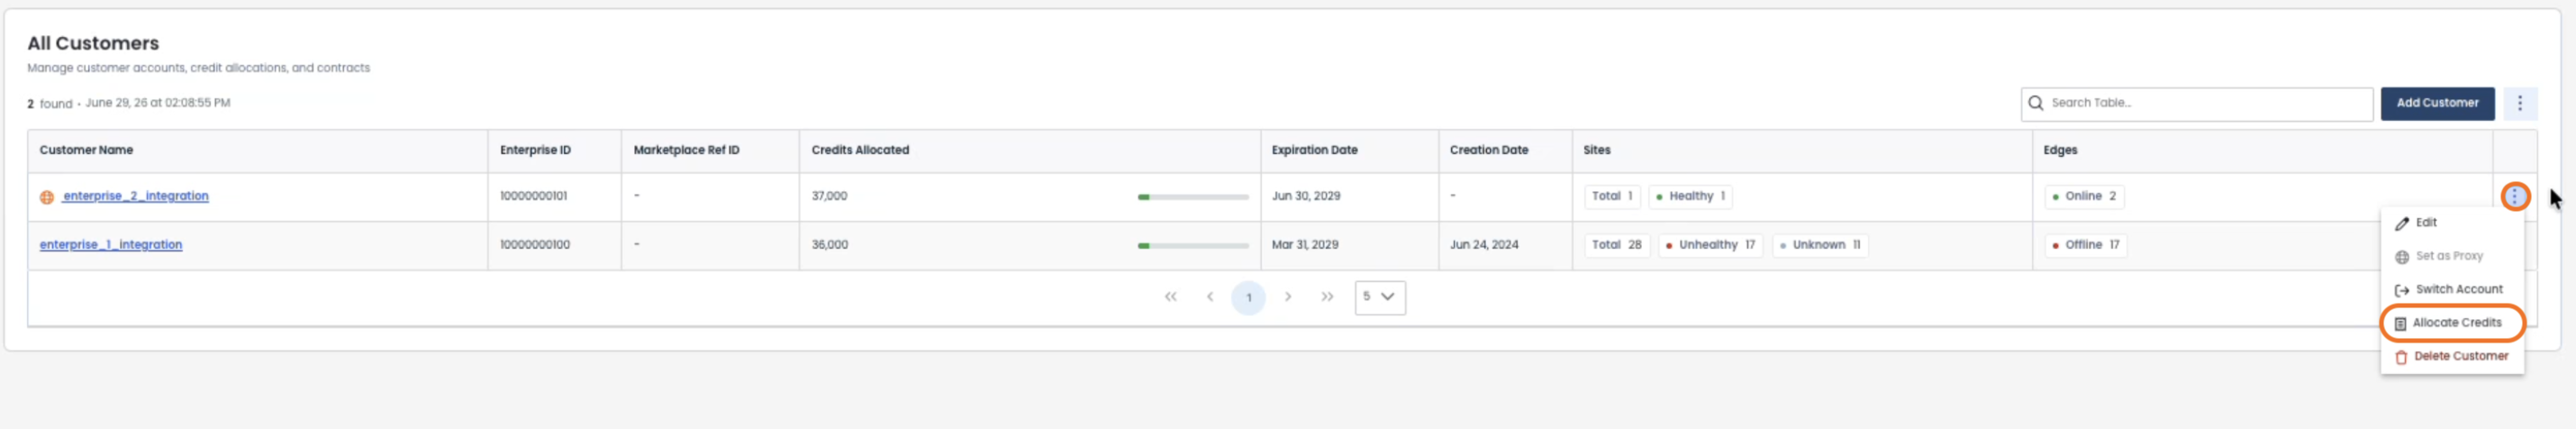Click the Online 2 edges badge
The image size is (2576, 429).
[x=2084, y=196]
